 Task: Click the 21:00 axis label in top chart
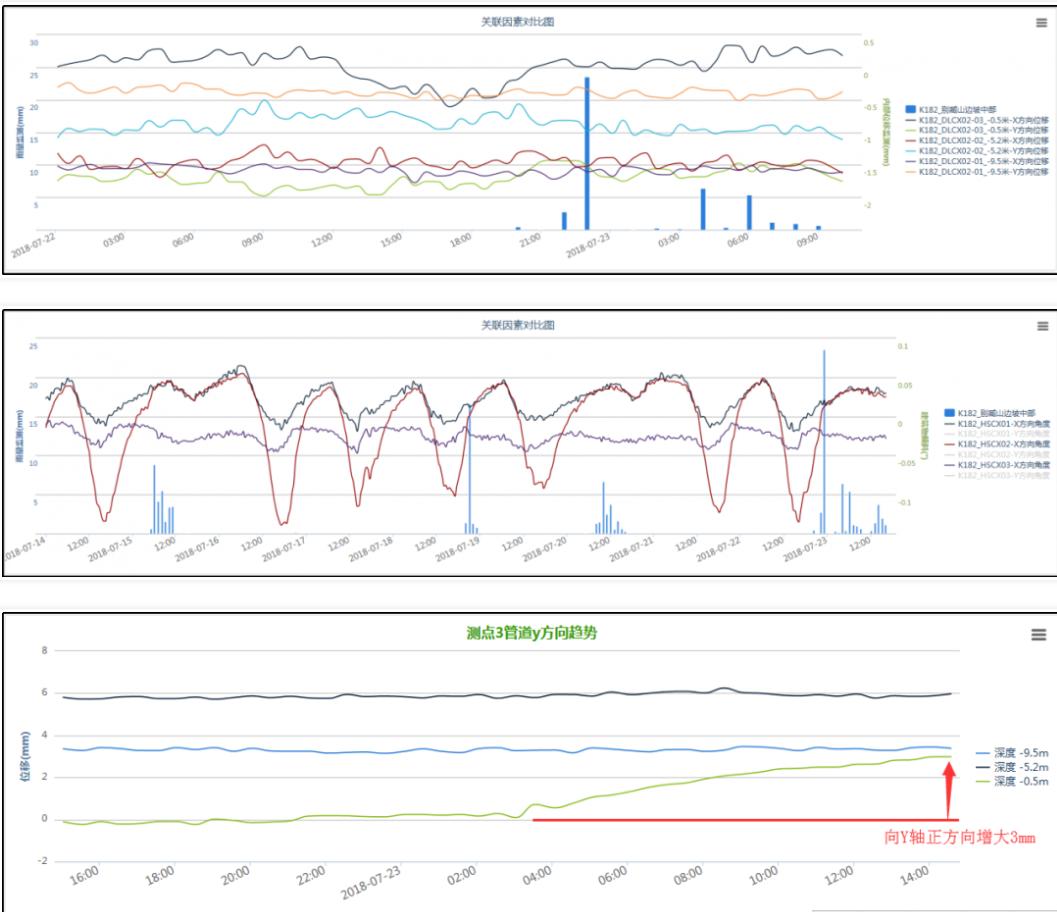pyautogui.click(x=529, y=239)
